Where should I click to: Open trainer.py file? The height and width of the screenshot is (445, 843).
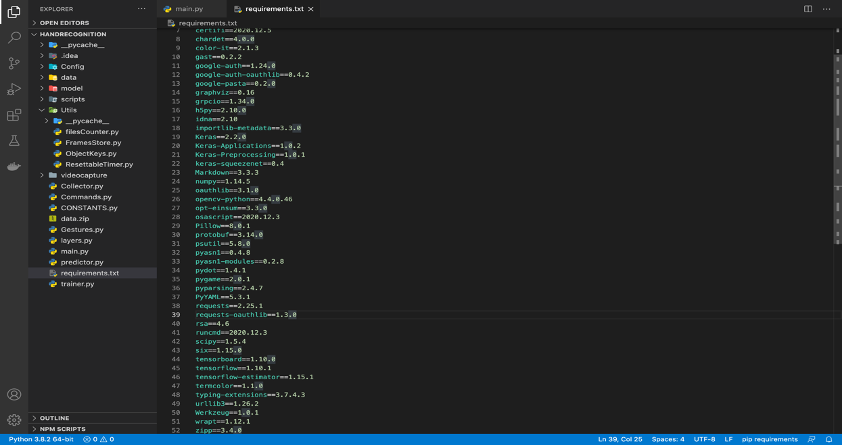pos(92,284)
